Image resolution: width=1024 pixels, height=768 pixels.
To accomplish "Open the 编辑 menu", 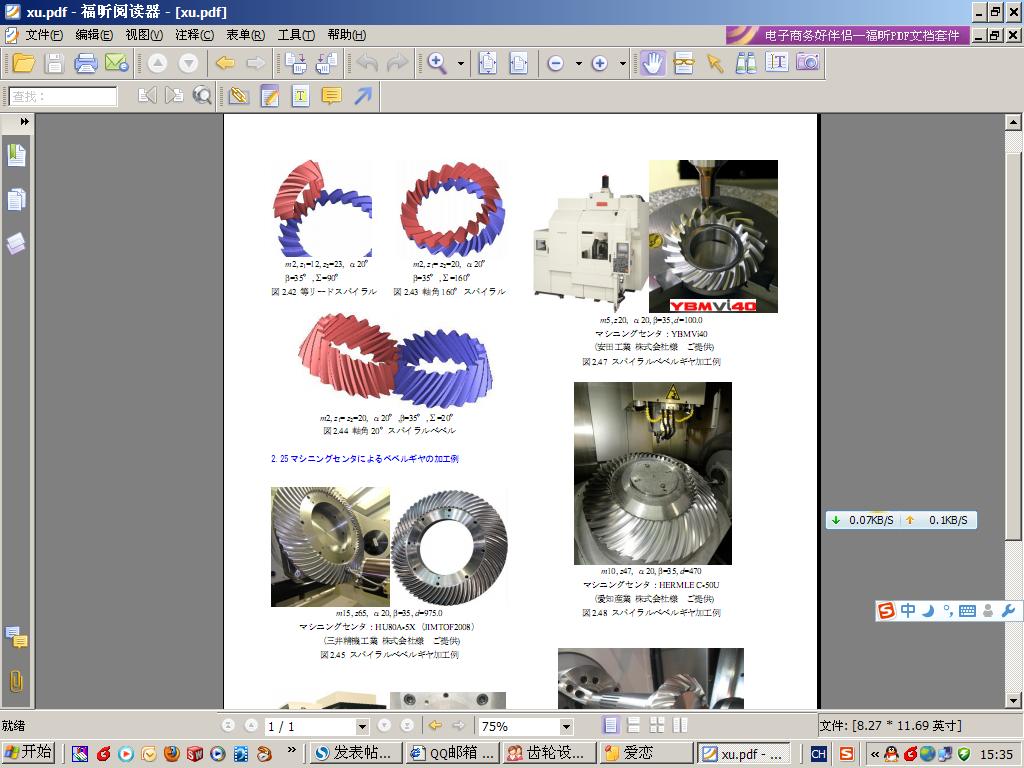I will click(94, 35).
